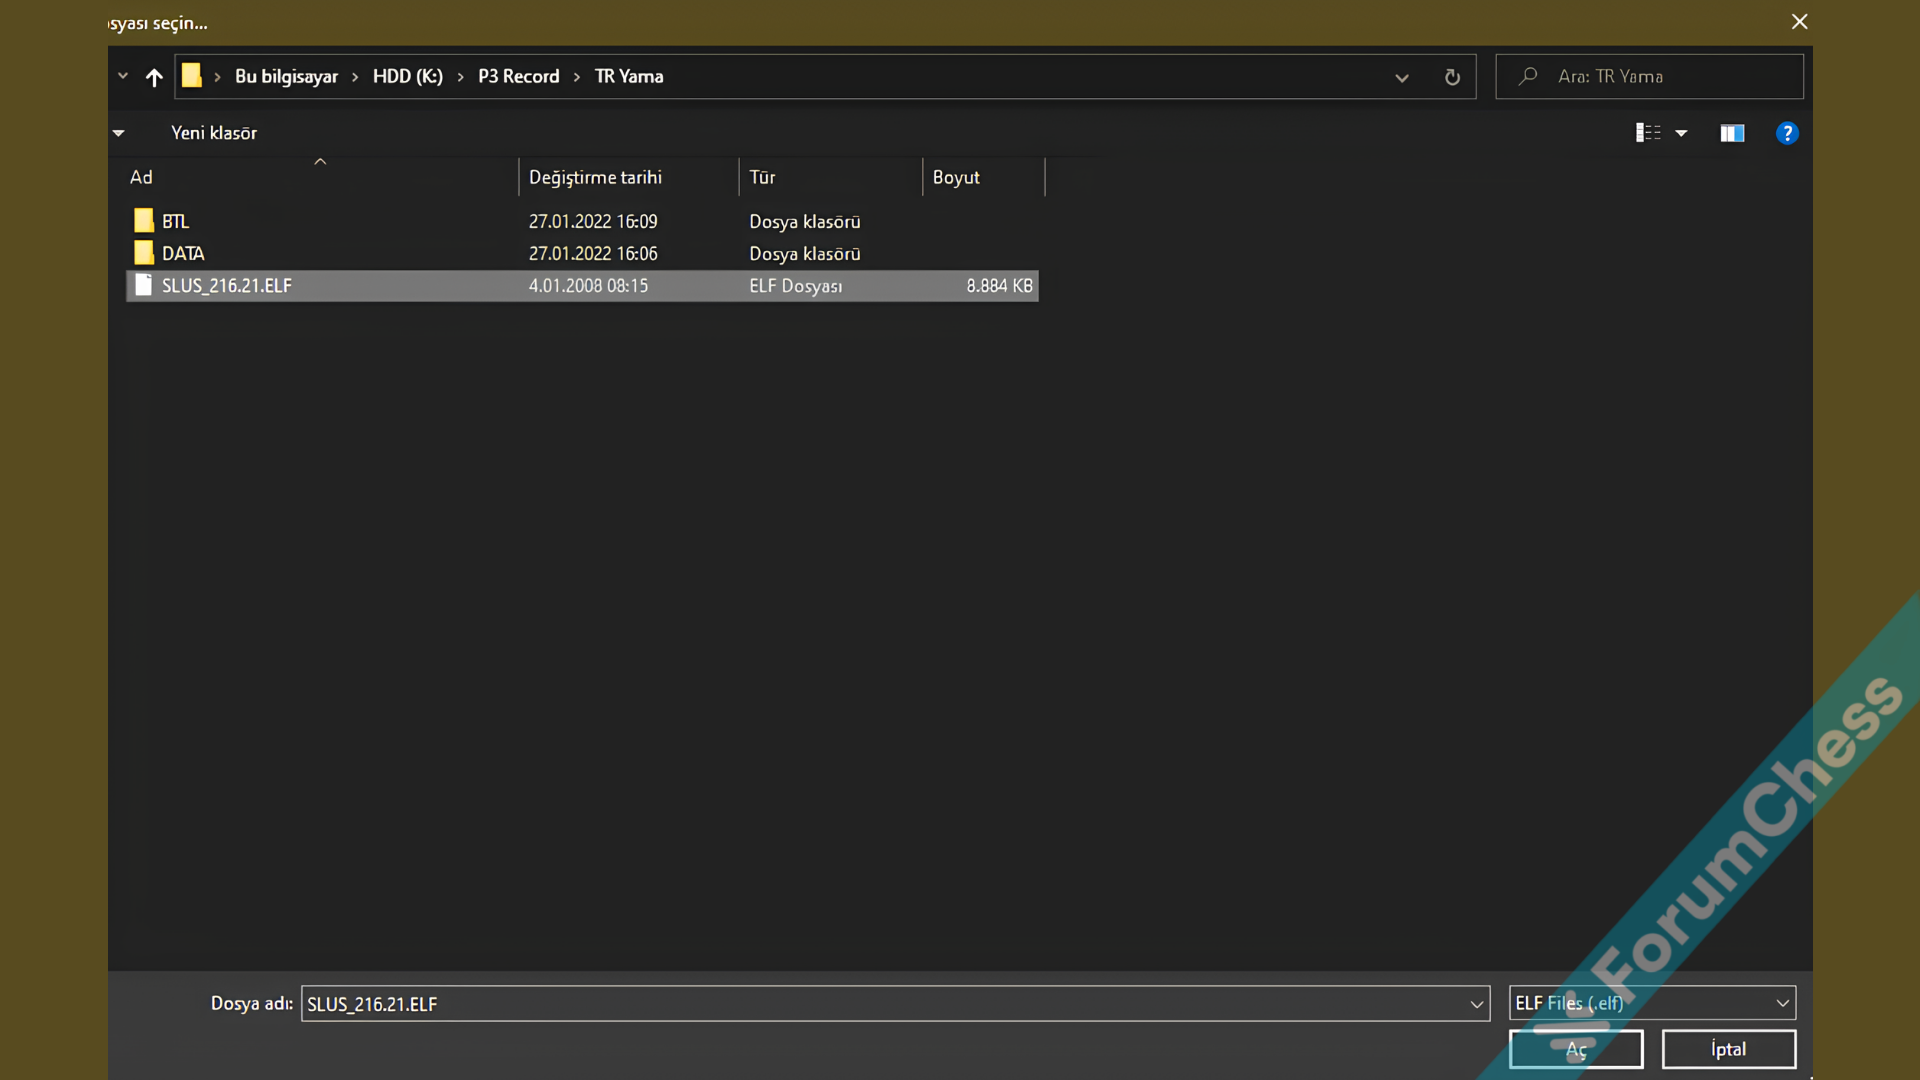This screenshot has height=1080, width=1920.
Task: Sort by Ad column header
Action: 141,177
